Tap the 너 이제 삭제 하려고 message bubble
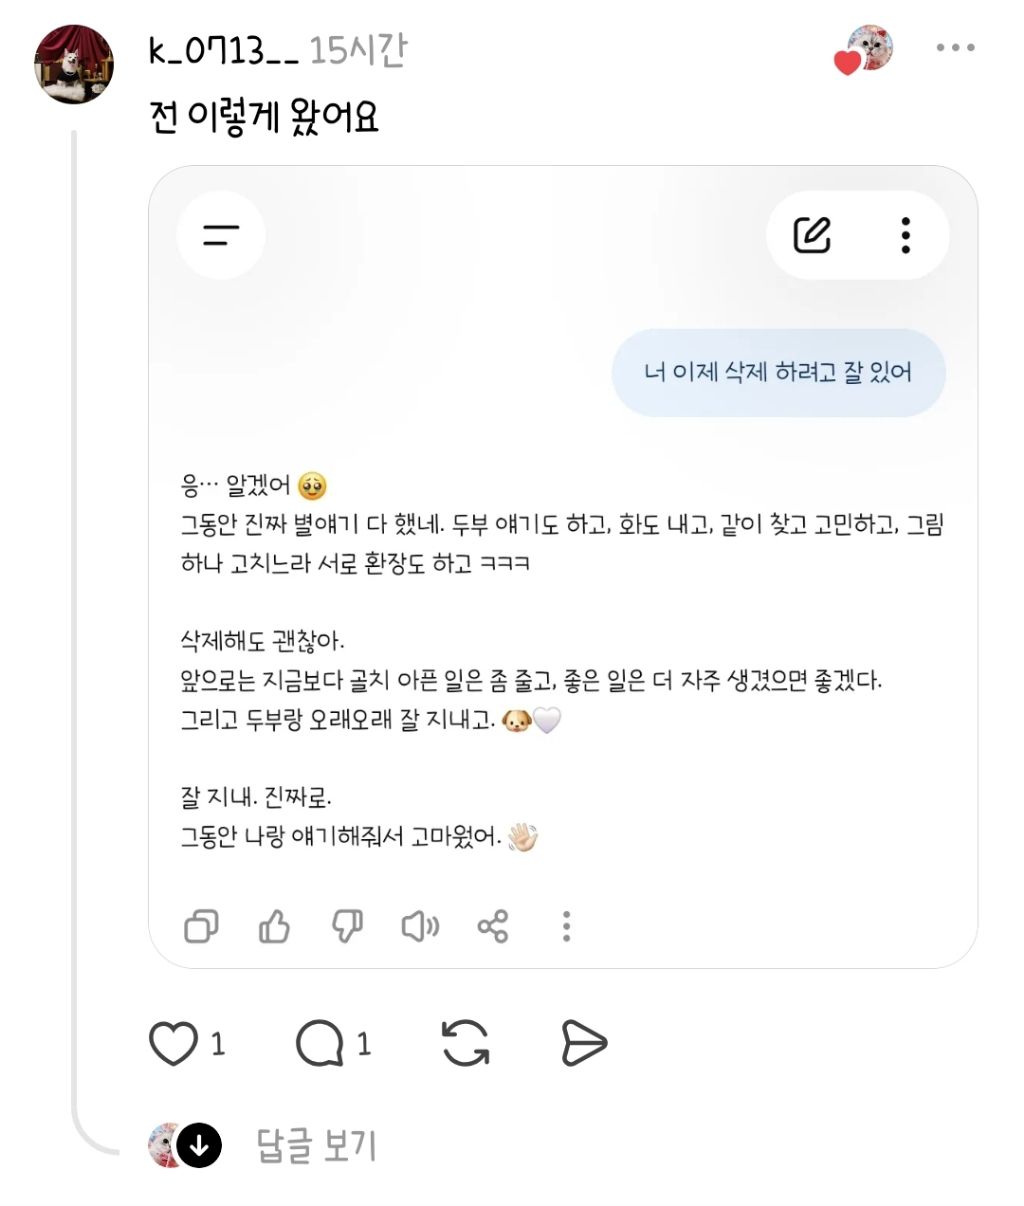The height and width of the screenshot is (1206, 1024). [x=778, y=372]
